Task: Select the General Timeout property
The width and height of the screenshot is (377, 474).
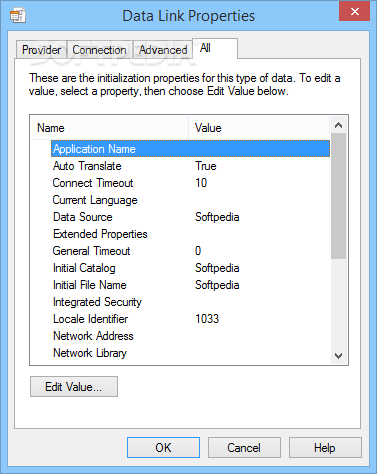Action: [91, 251]
